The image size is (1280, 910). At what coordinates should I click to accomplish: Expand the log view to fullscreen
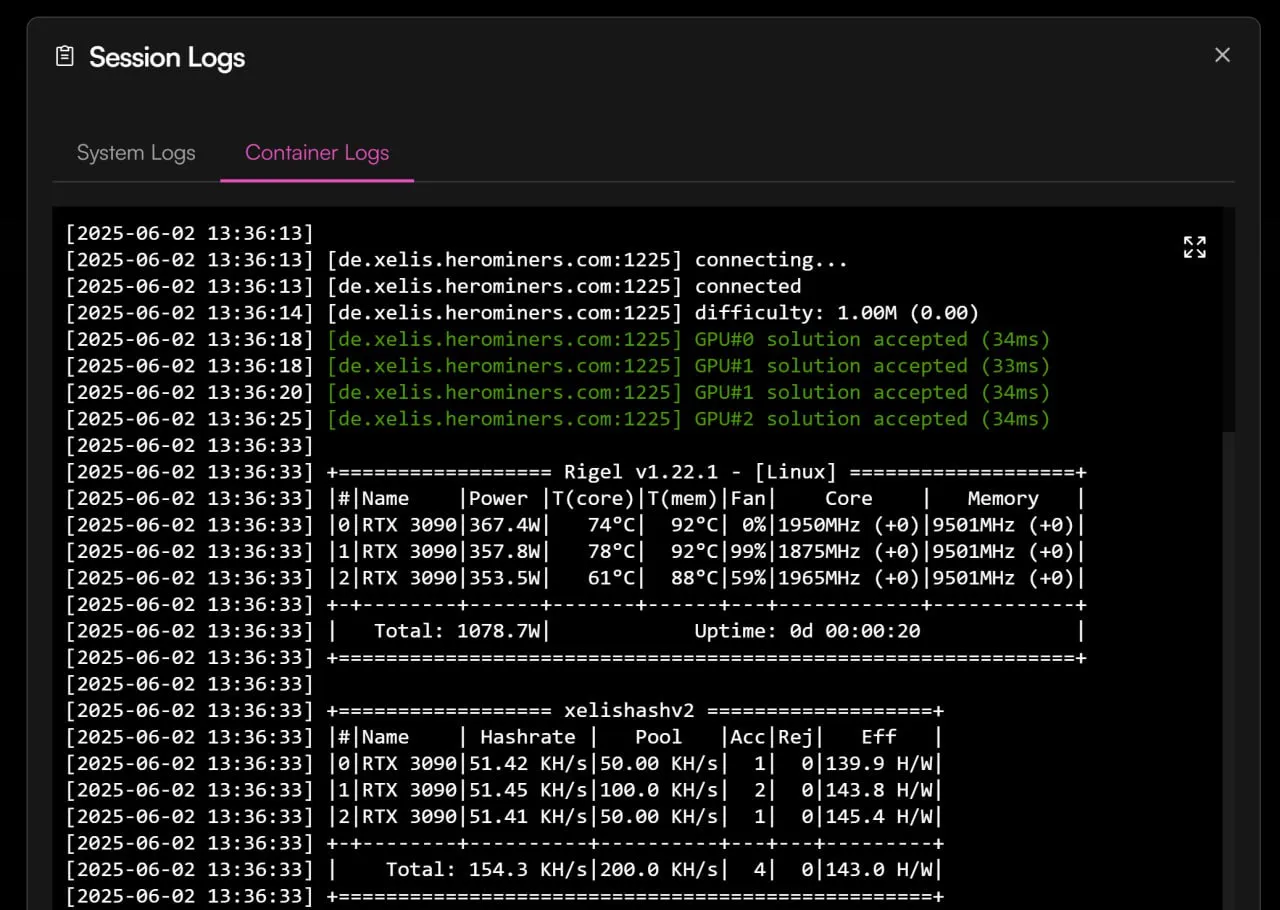1195,247
